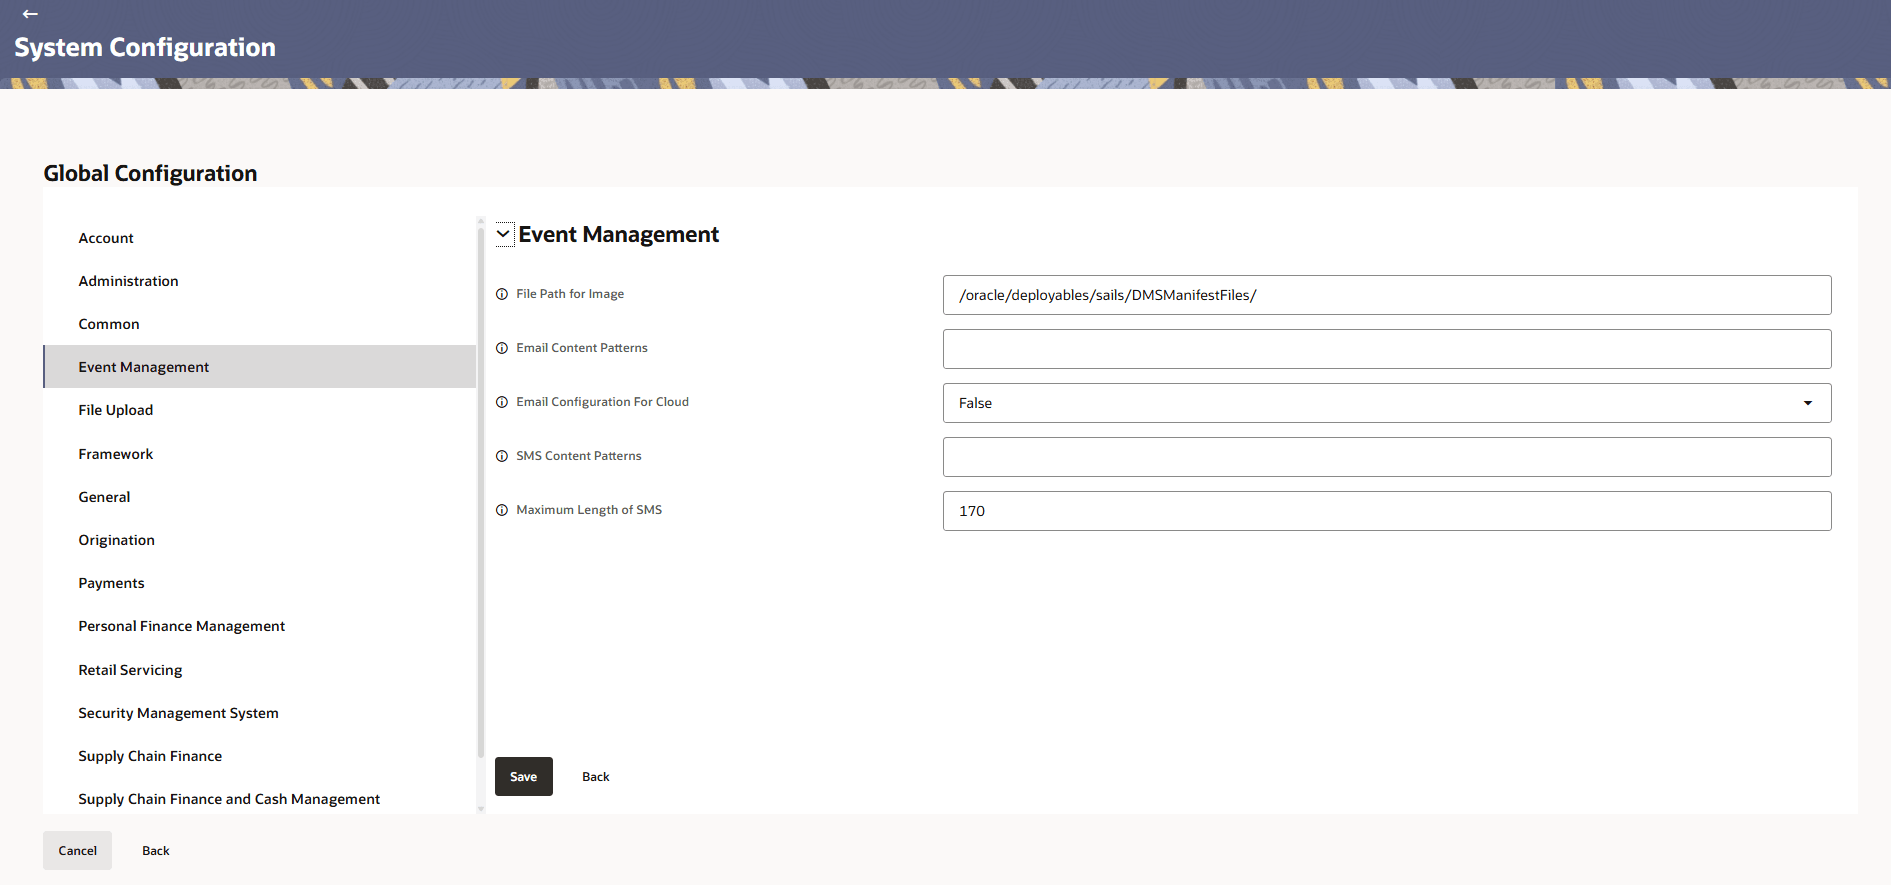Focus the Email Content Patterns input
Screen dimensions: 1891x885
[1387, 349]
